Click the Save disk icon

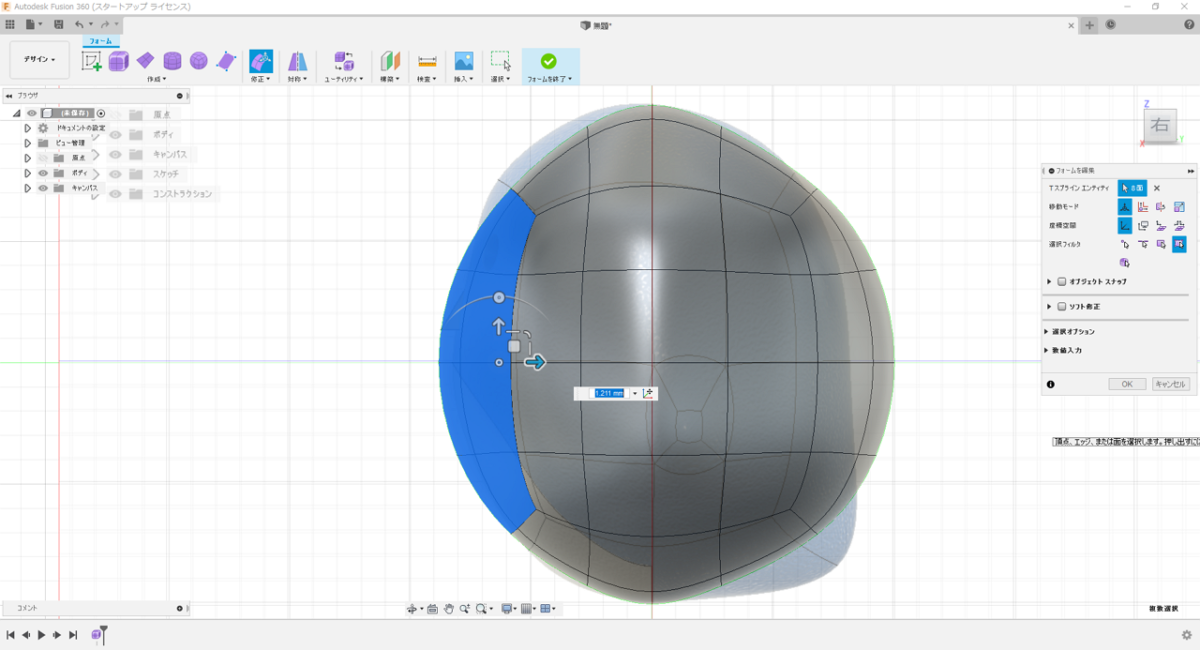[x=59, y=24]
